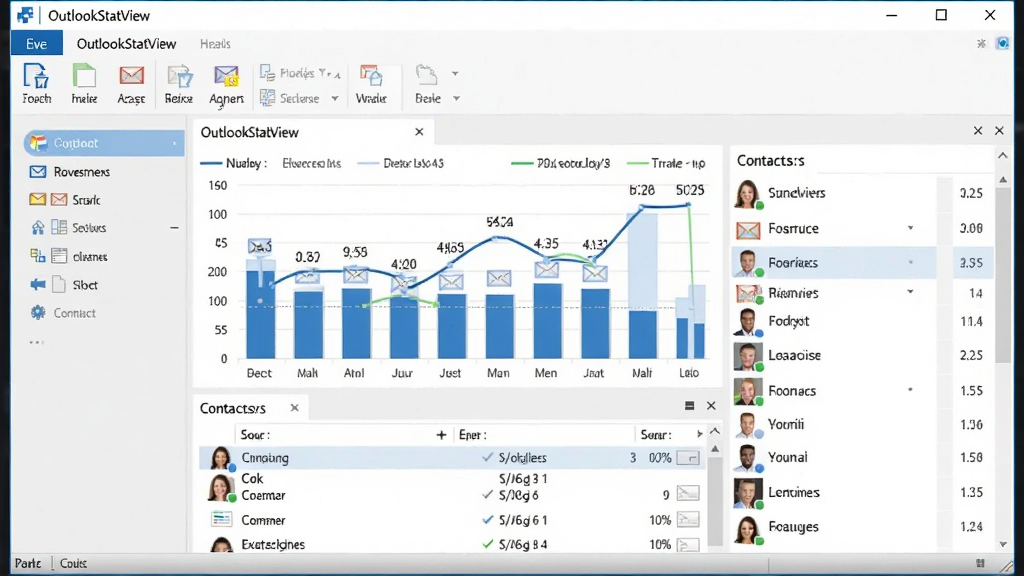The width and height of the screenshot is (1024, 576).
Task: Click the column header right arrow
Action: (699, 434)
